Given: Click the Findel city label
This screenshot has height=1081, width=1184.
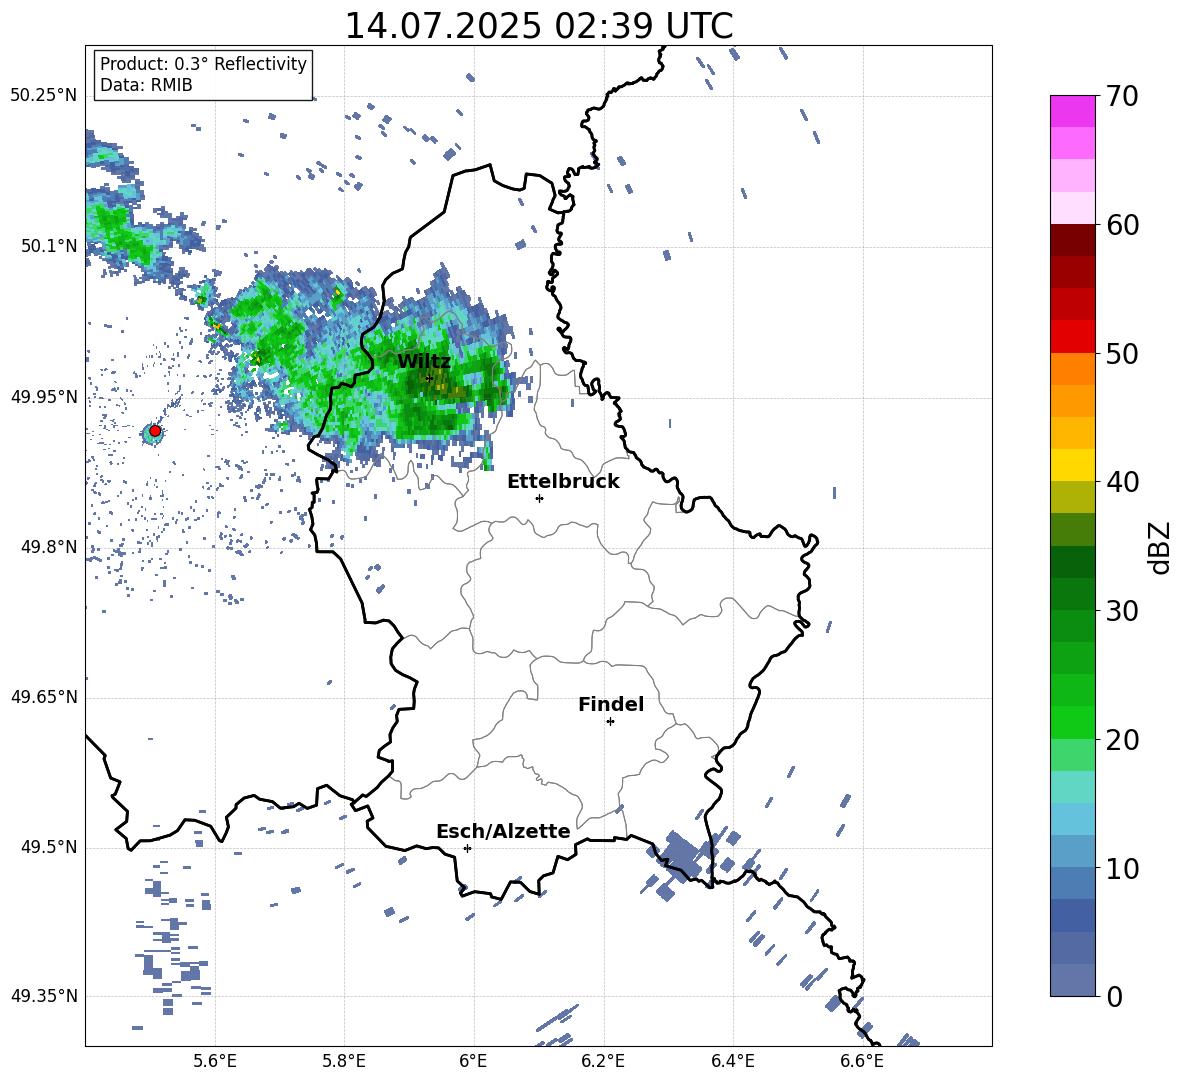Looking at the screenshot, I should coord(611,704).
